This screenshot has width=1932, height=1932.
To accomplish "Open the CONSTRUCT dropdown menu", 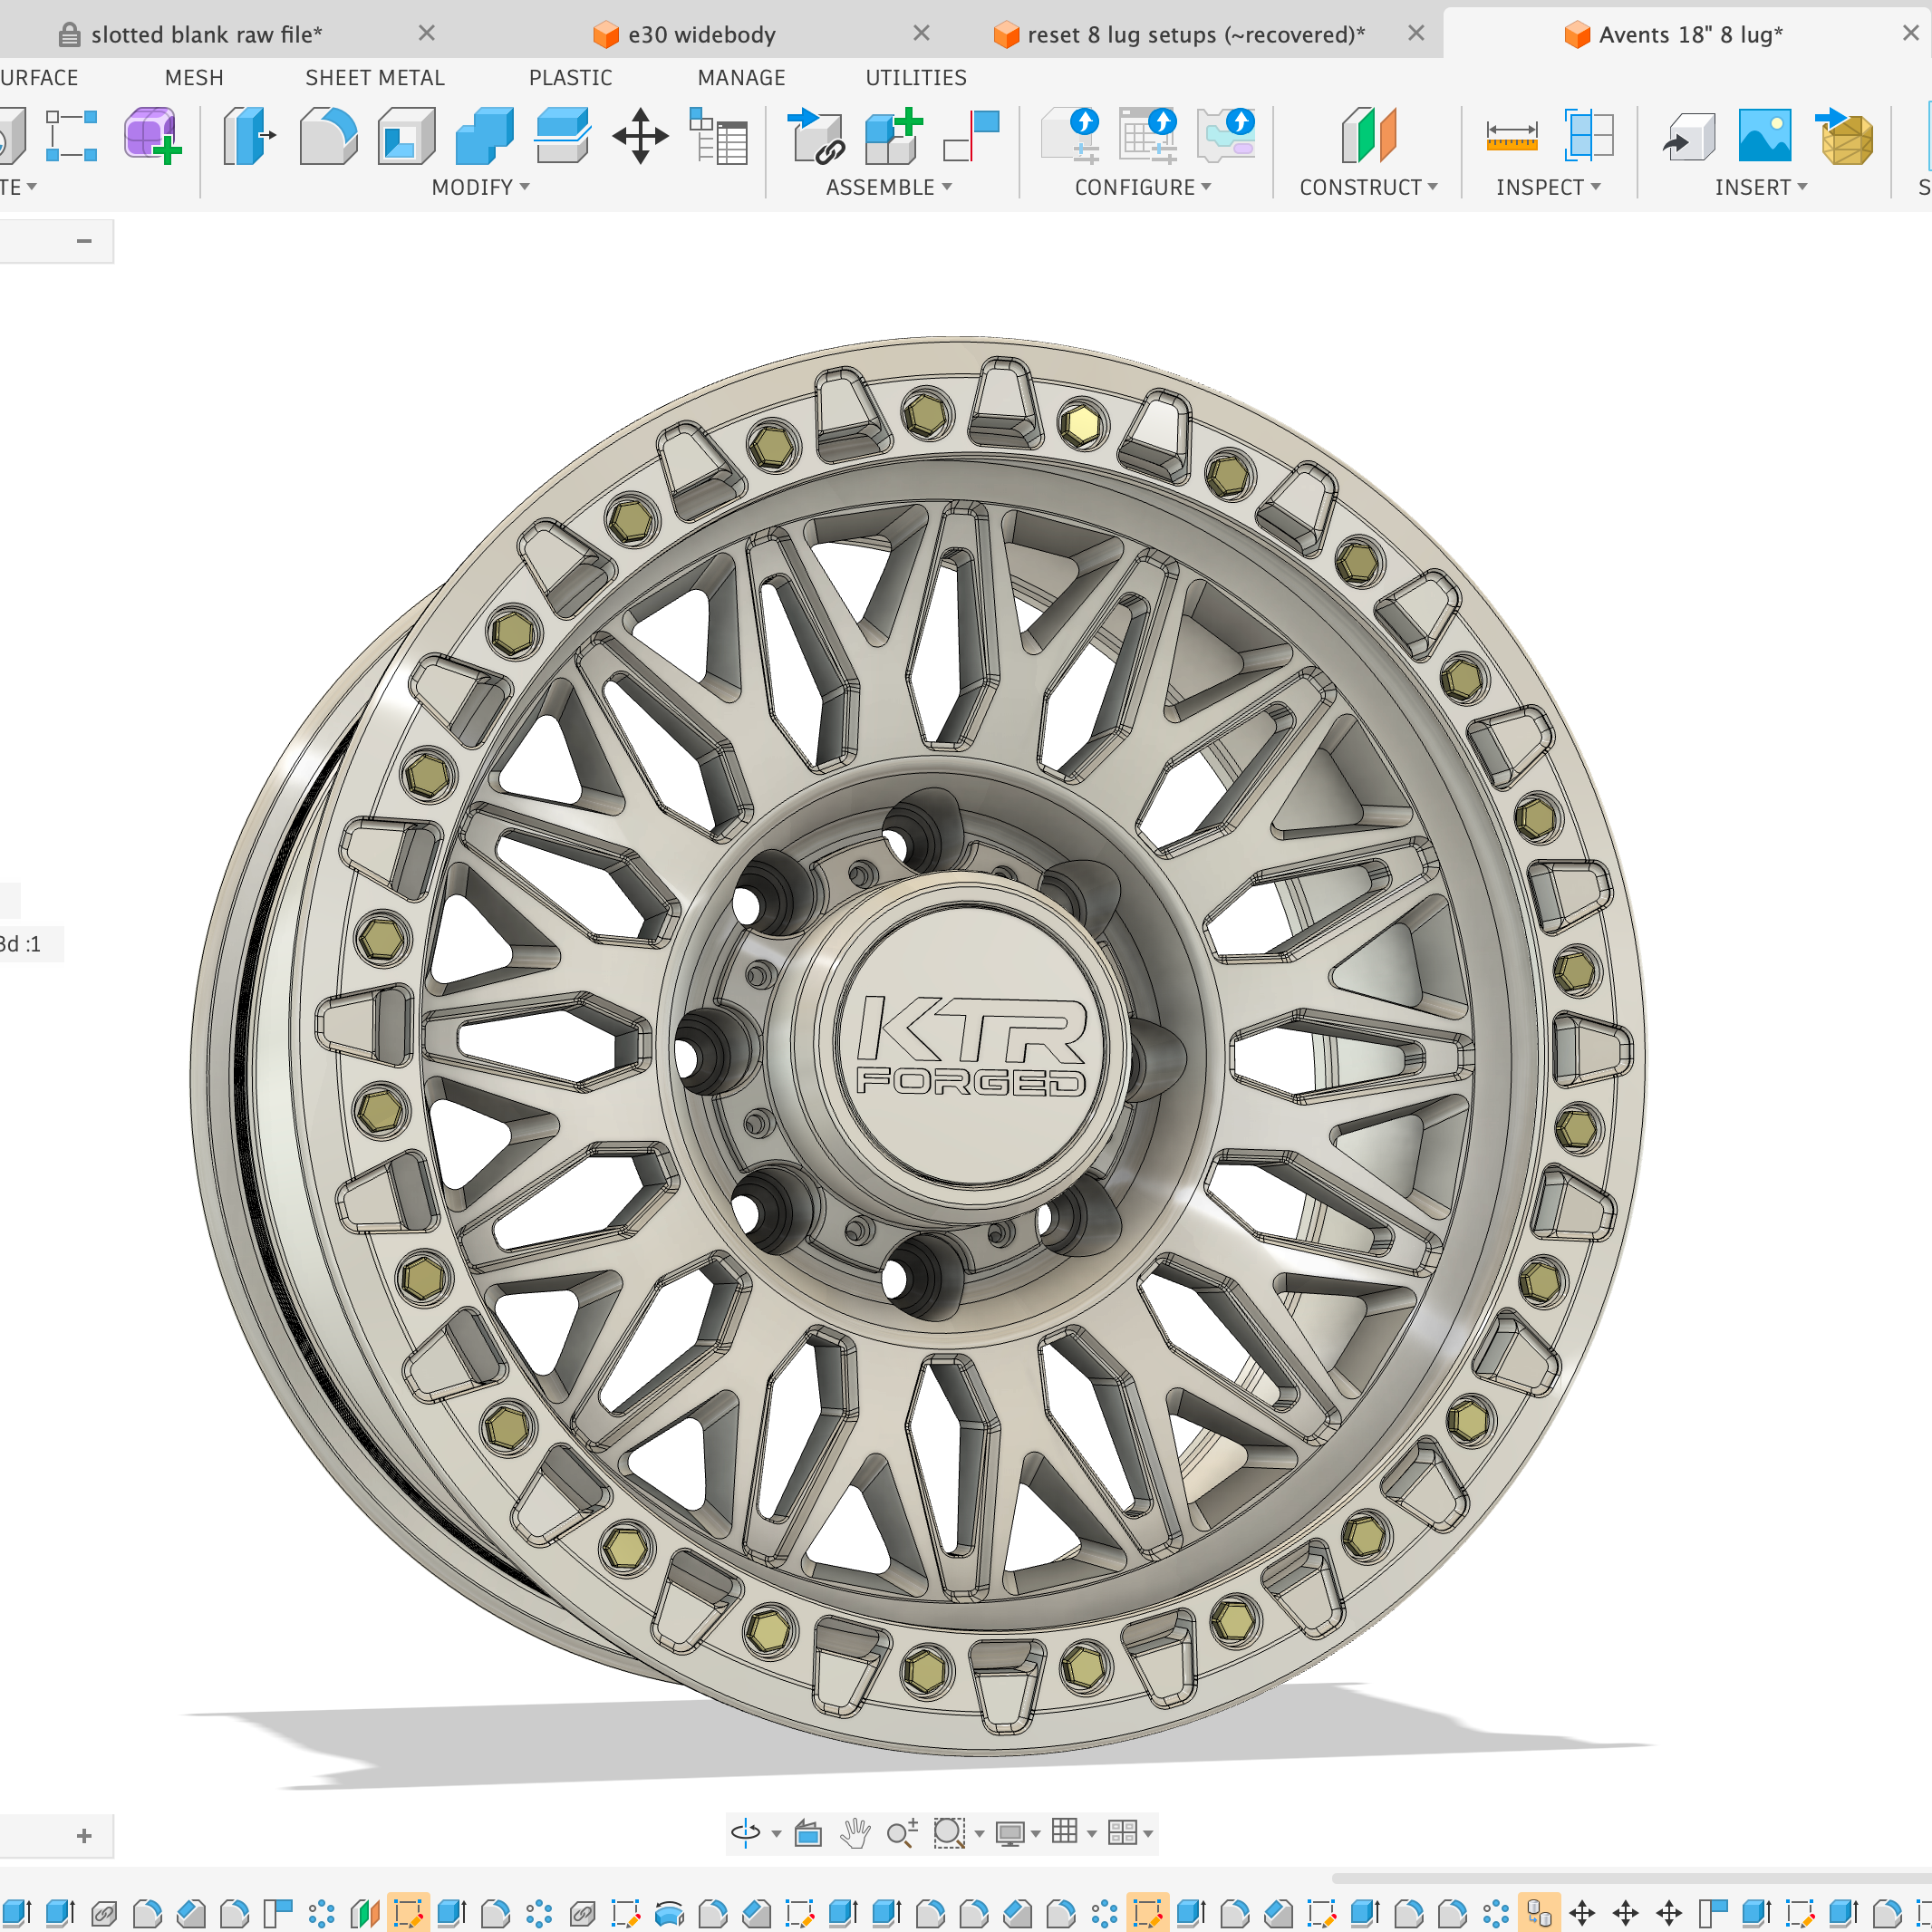I will (x=1368, y=187).
